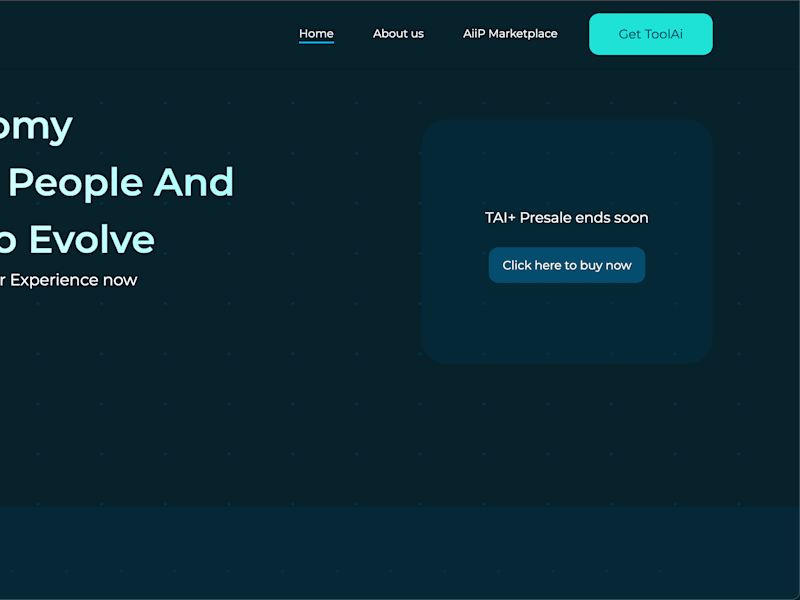Click the 'Experience now' subtitle text
Image resolution: width=800 pixels, height=600 pixels.
coord(73,280)
